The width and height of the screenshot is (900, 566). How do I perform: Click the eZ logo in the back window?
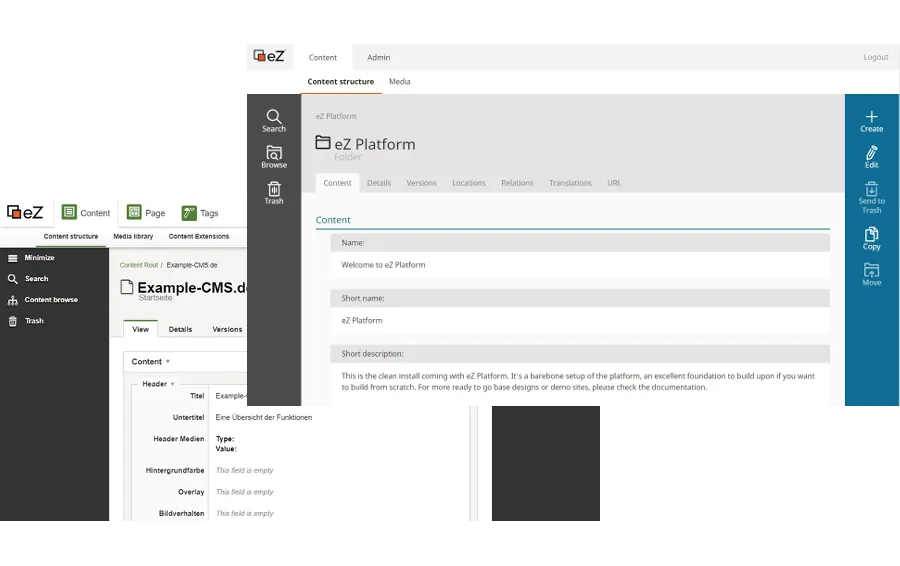[25, 212]
